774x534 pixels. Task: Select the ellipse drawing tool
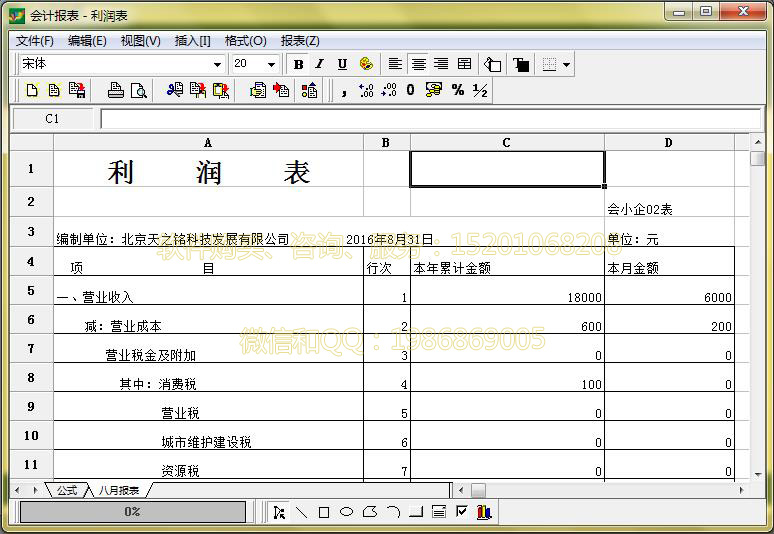tap(346, 512)
